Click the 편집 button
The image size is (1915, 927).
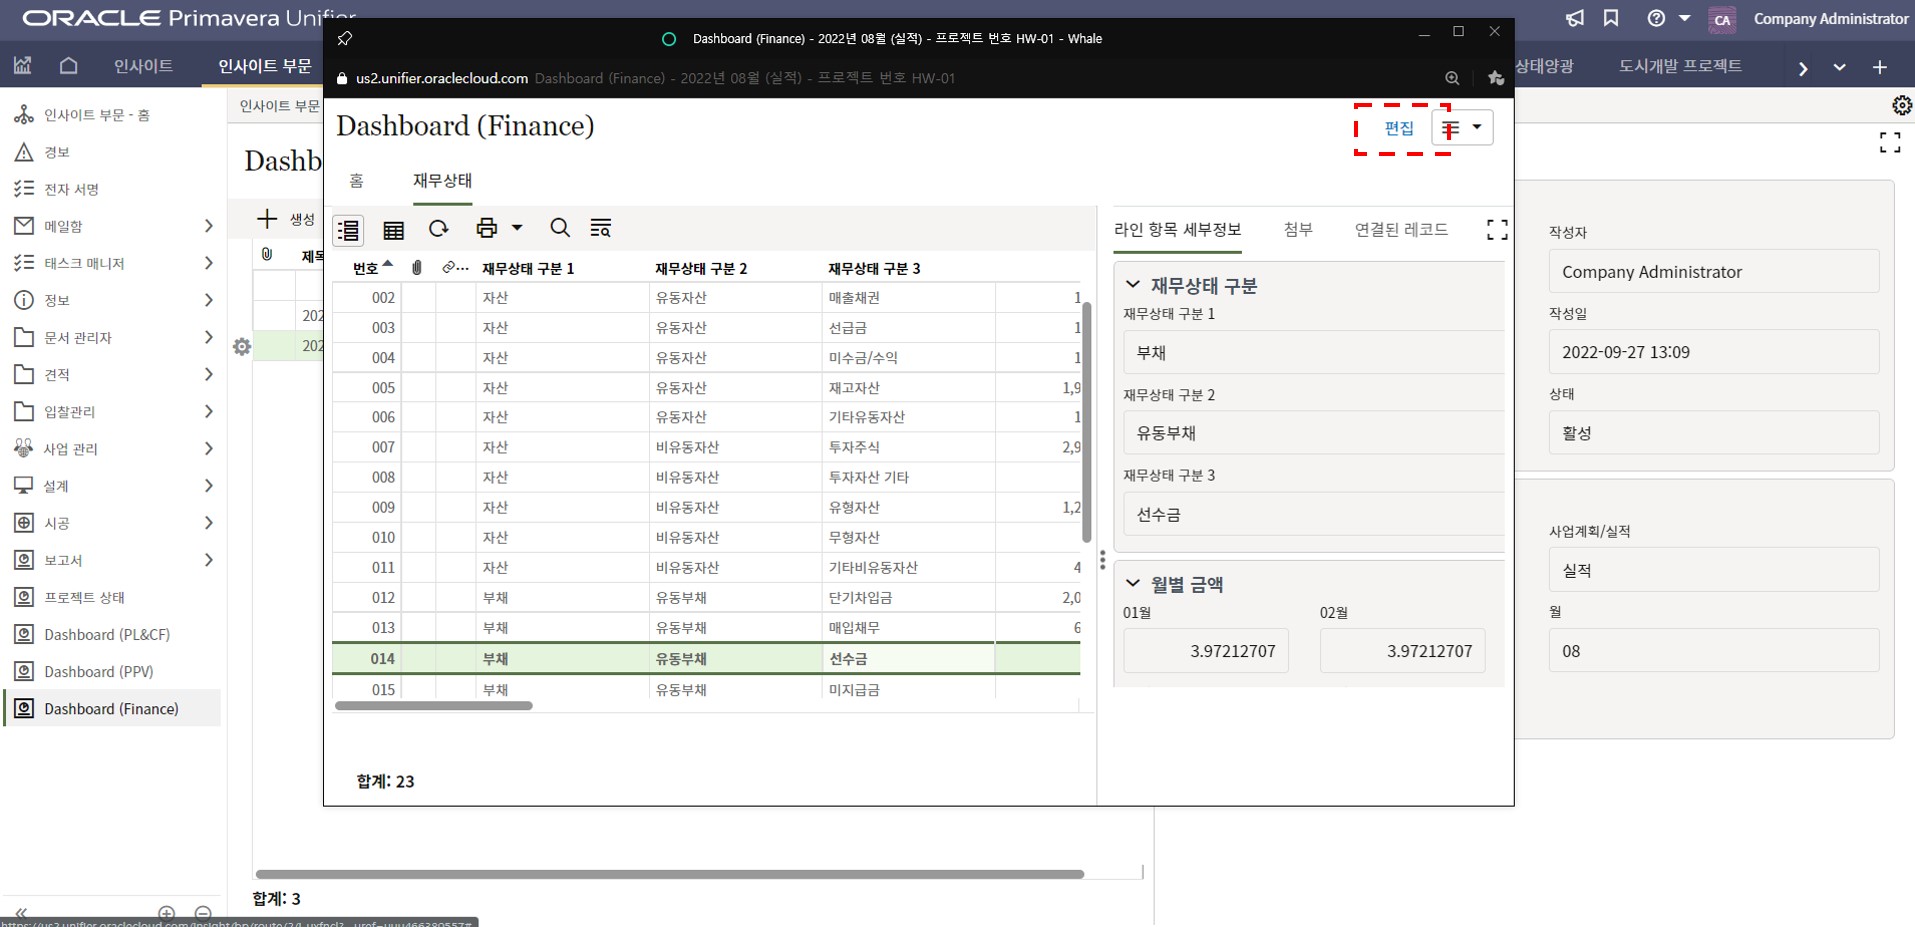coord(1398,128)
